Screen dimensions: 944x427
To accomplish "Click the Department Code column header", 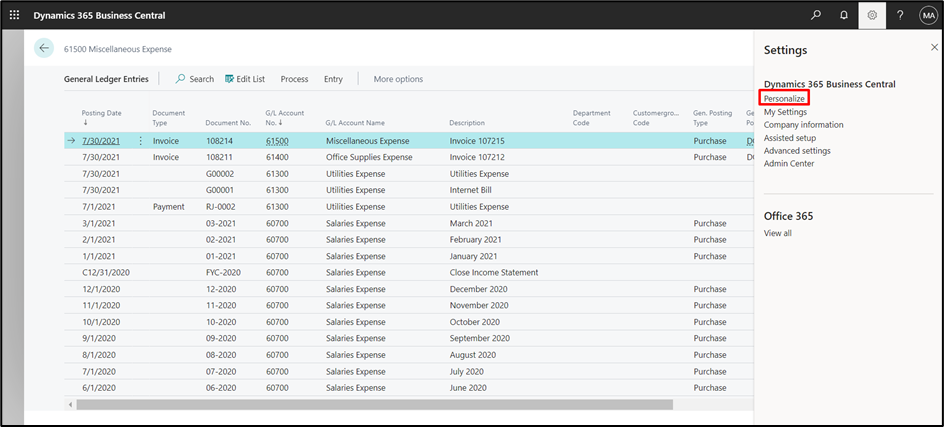I will (x=591, y=117).
